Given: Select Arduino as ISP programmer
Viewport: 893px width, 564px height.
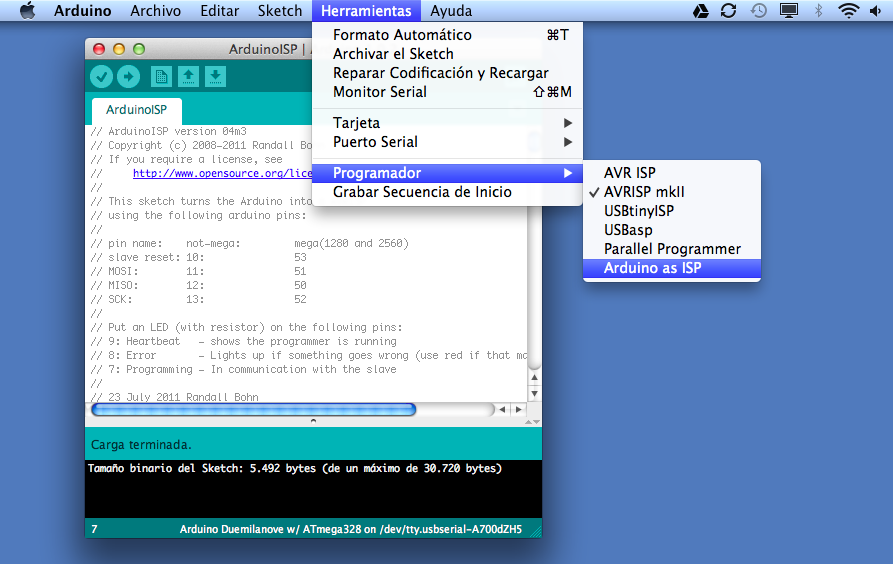Looking at the screenshot, I should pos(672,268).
